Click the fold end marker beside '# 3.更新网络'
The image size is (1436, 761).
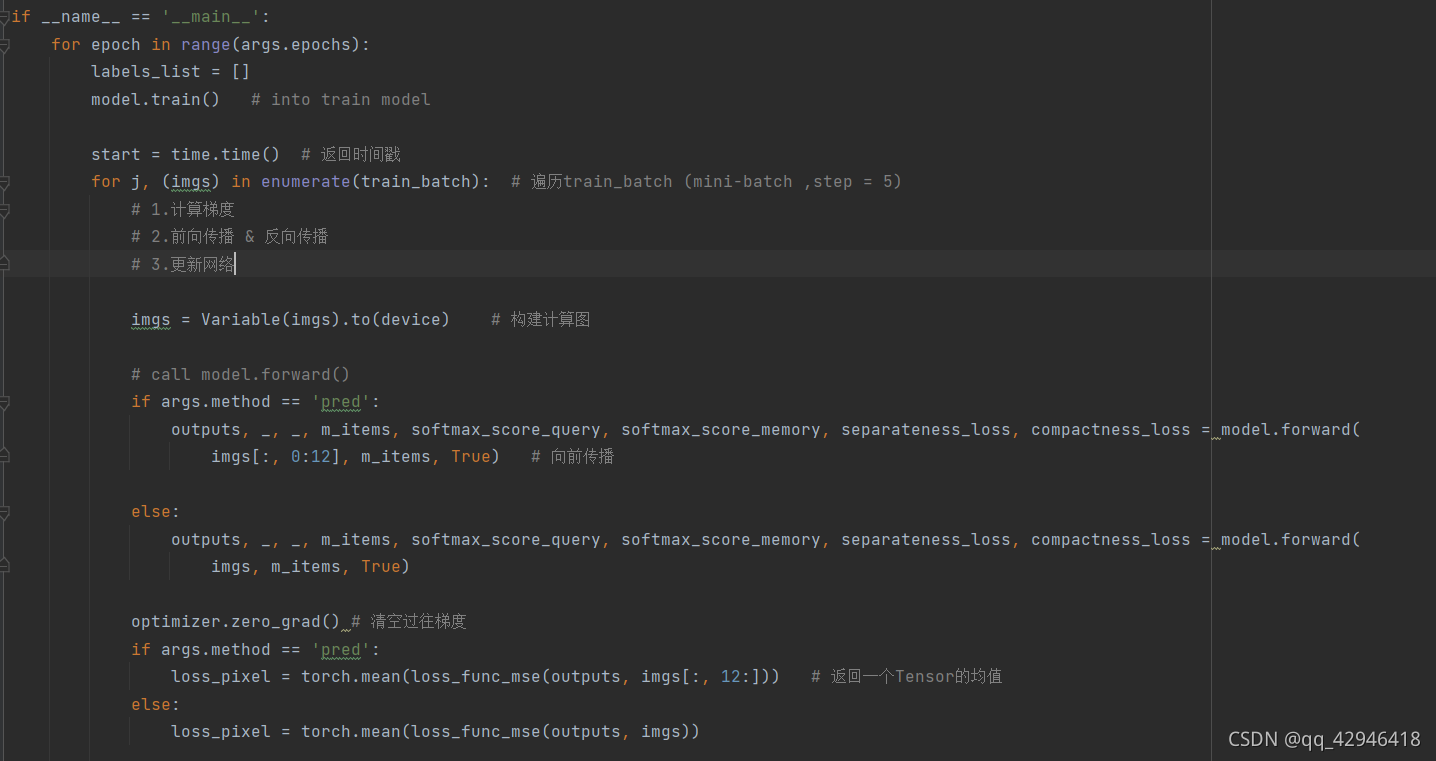pyautogui.click(x=4, y=265)
